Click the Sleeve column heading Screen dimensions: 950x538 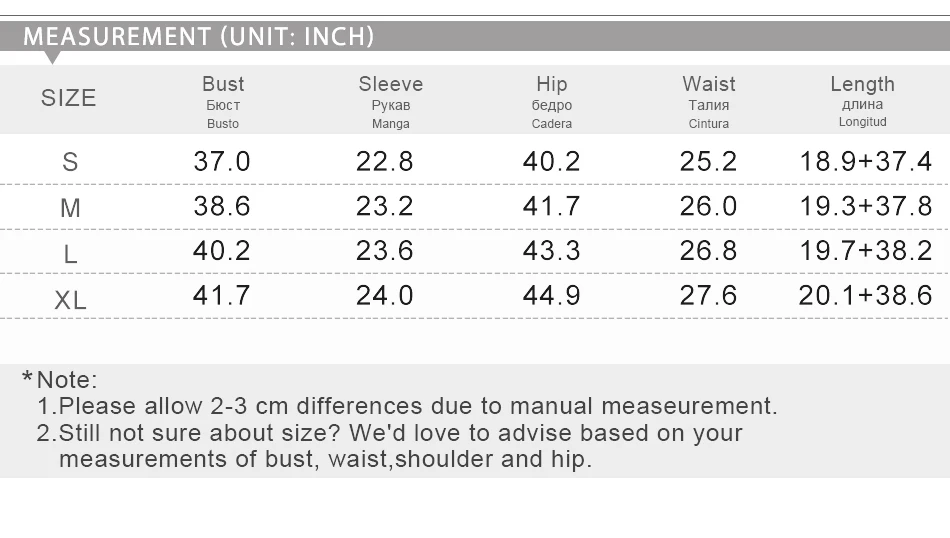(391, 84)
